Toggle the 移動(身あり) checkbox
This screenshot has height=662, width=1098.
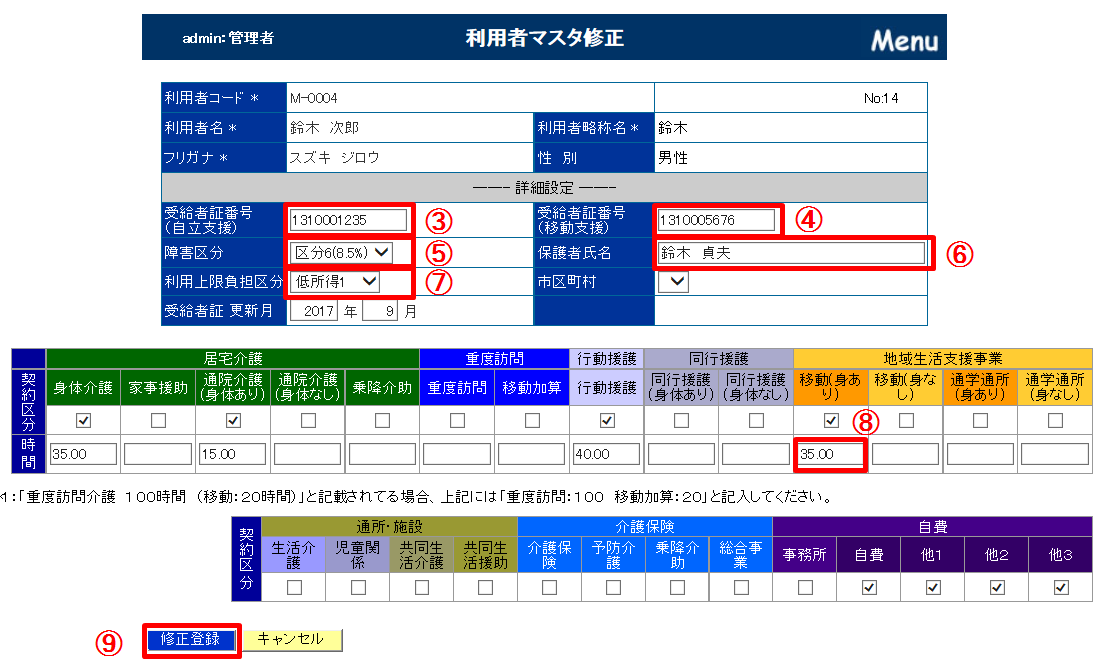pos(831,421)
